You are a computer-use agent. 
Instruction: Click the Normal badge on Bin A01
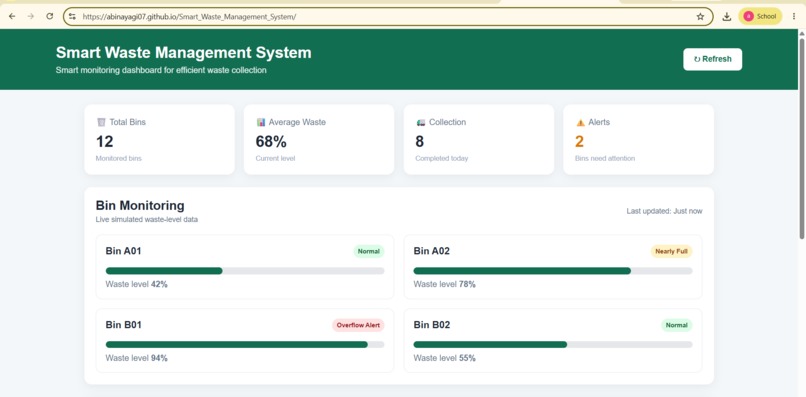tap(369, 251)
